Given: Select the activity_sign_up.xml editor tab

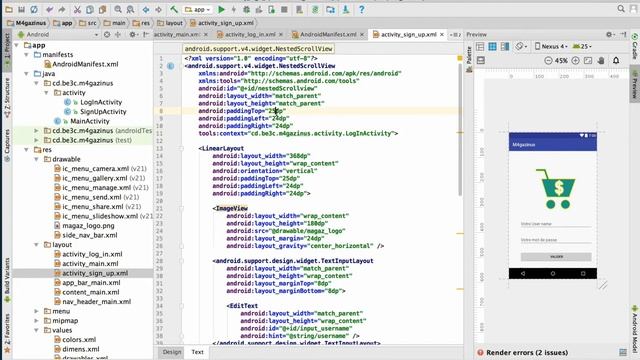Looking at the screenshot, I should (x=409, y=35).
